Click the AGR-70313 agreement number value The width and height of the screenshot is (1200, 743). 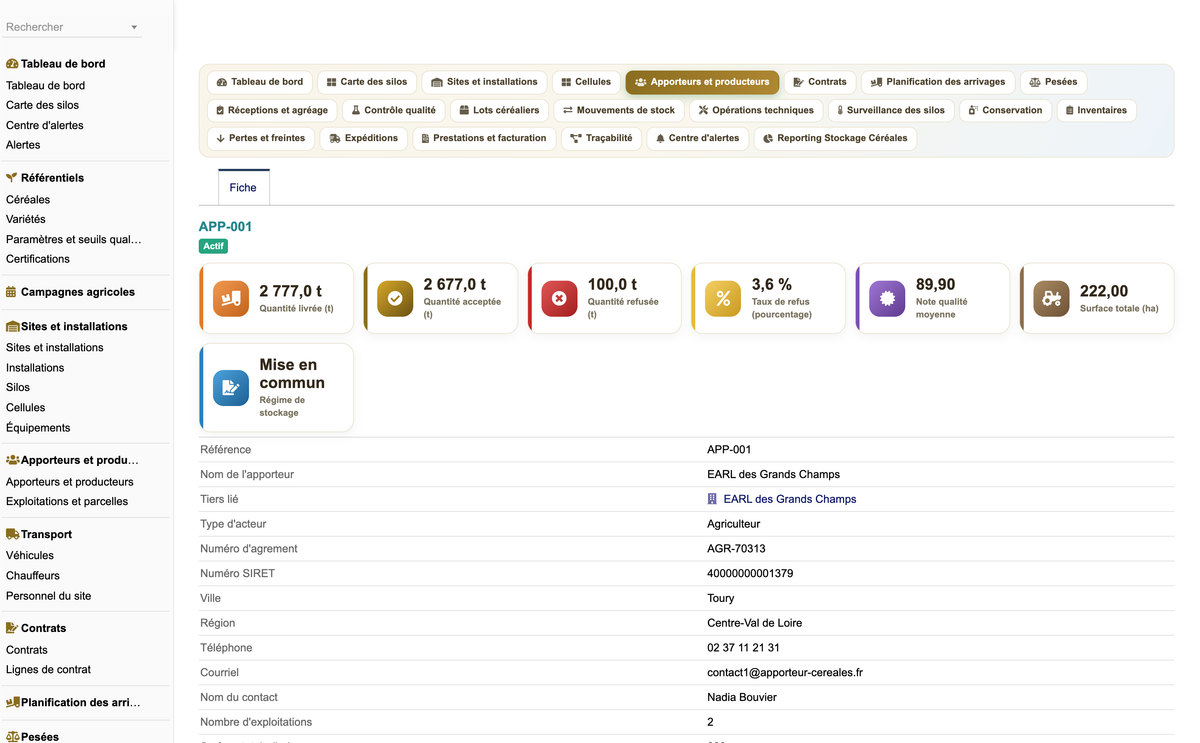tap(736, 549)
